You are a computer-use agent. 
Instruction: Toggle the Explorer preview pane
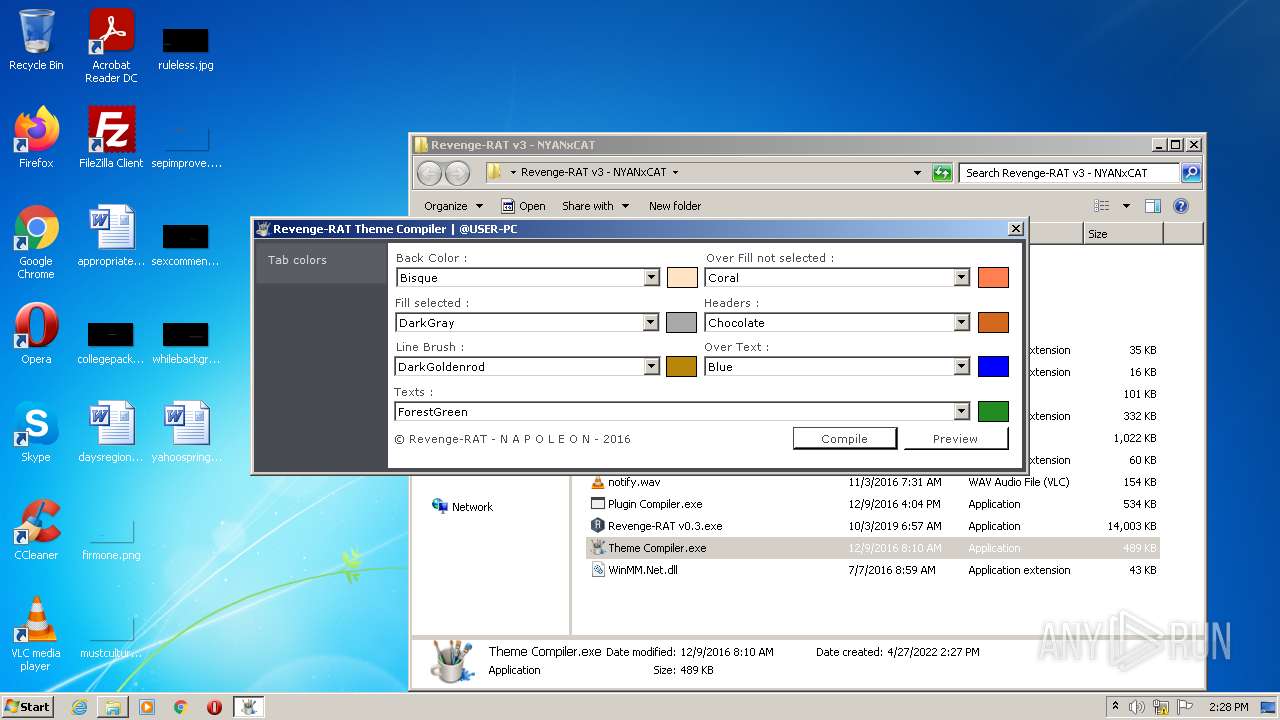1153,206
